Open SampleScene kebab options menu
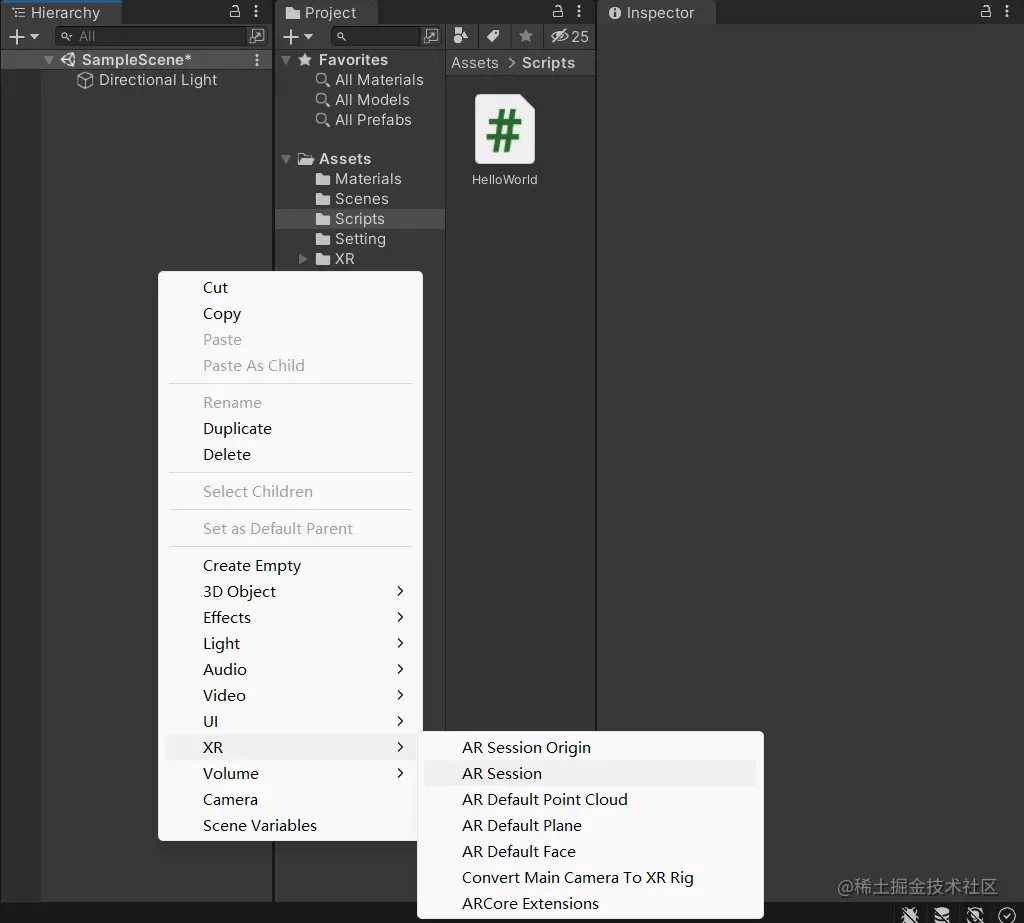The height and width of the screenshot is (923, 1024). 257,59
